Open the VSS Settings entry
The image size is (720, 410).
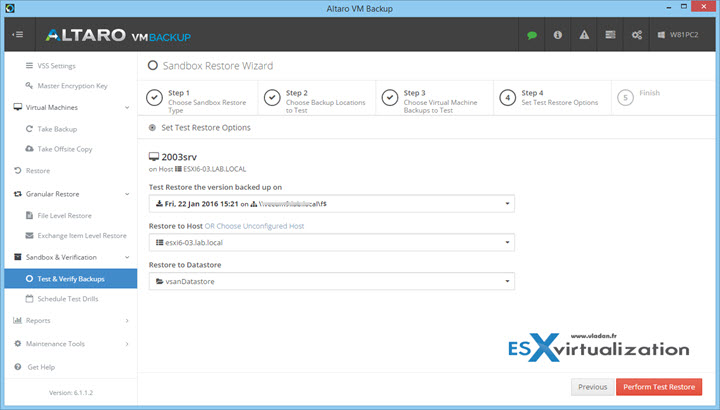coord(56,66)
